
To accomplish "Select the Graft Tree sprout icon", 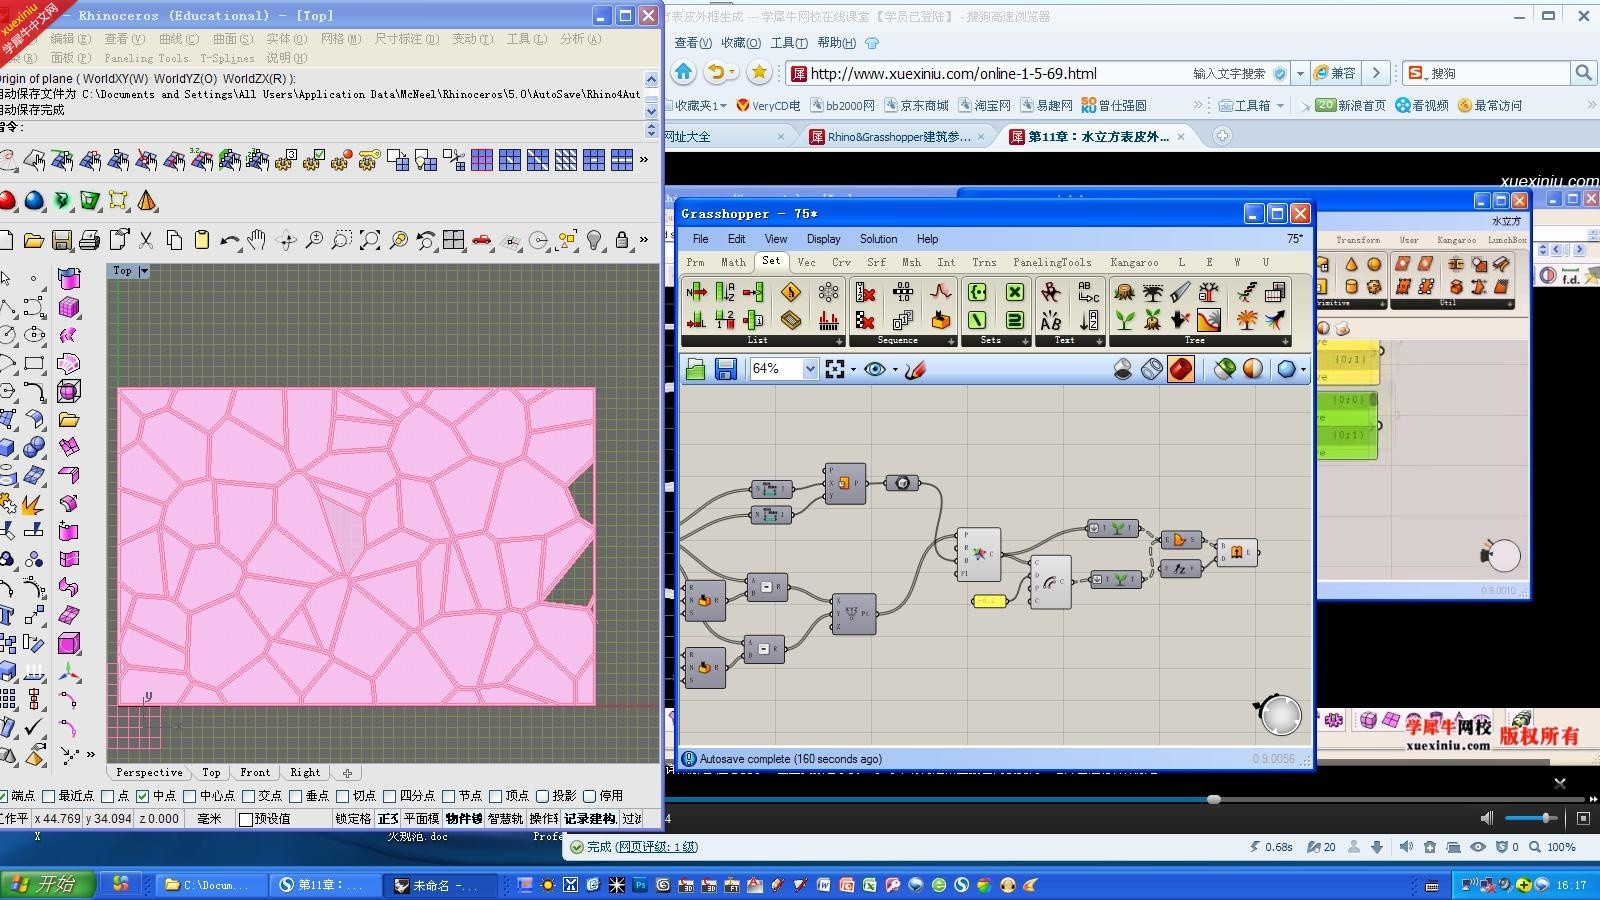I will coord(1125,320).
